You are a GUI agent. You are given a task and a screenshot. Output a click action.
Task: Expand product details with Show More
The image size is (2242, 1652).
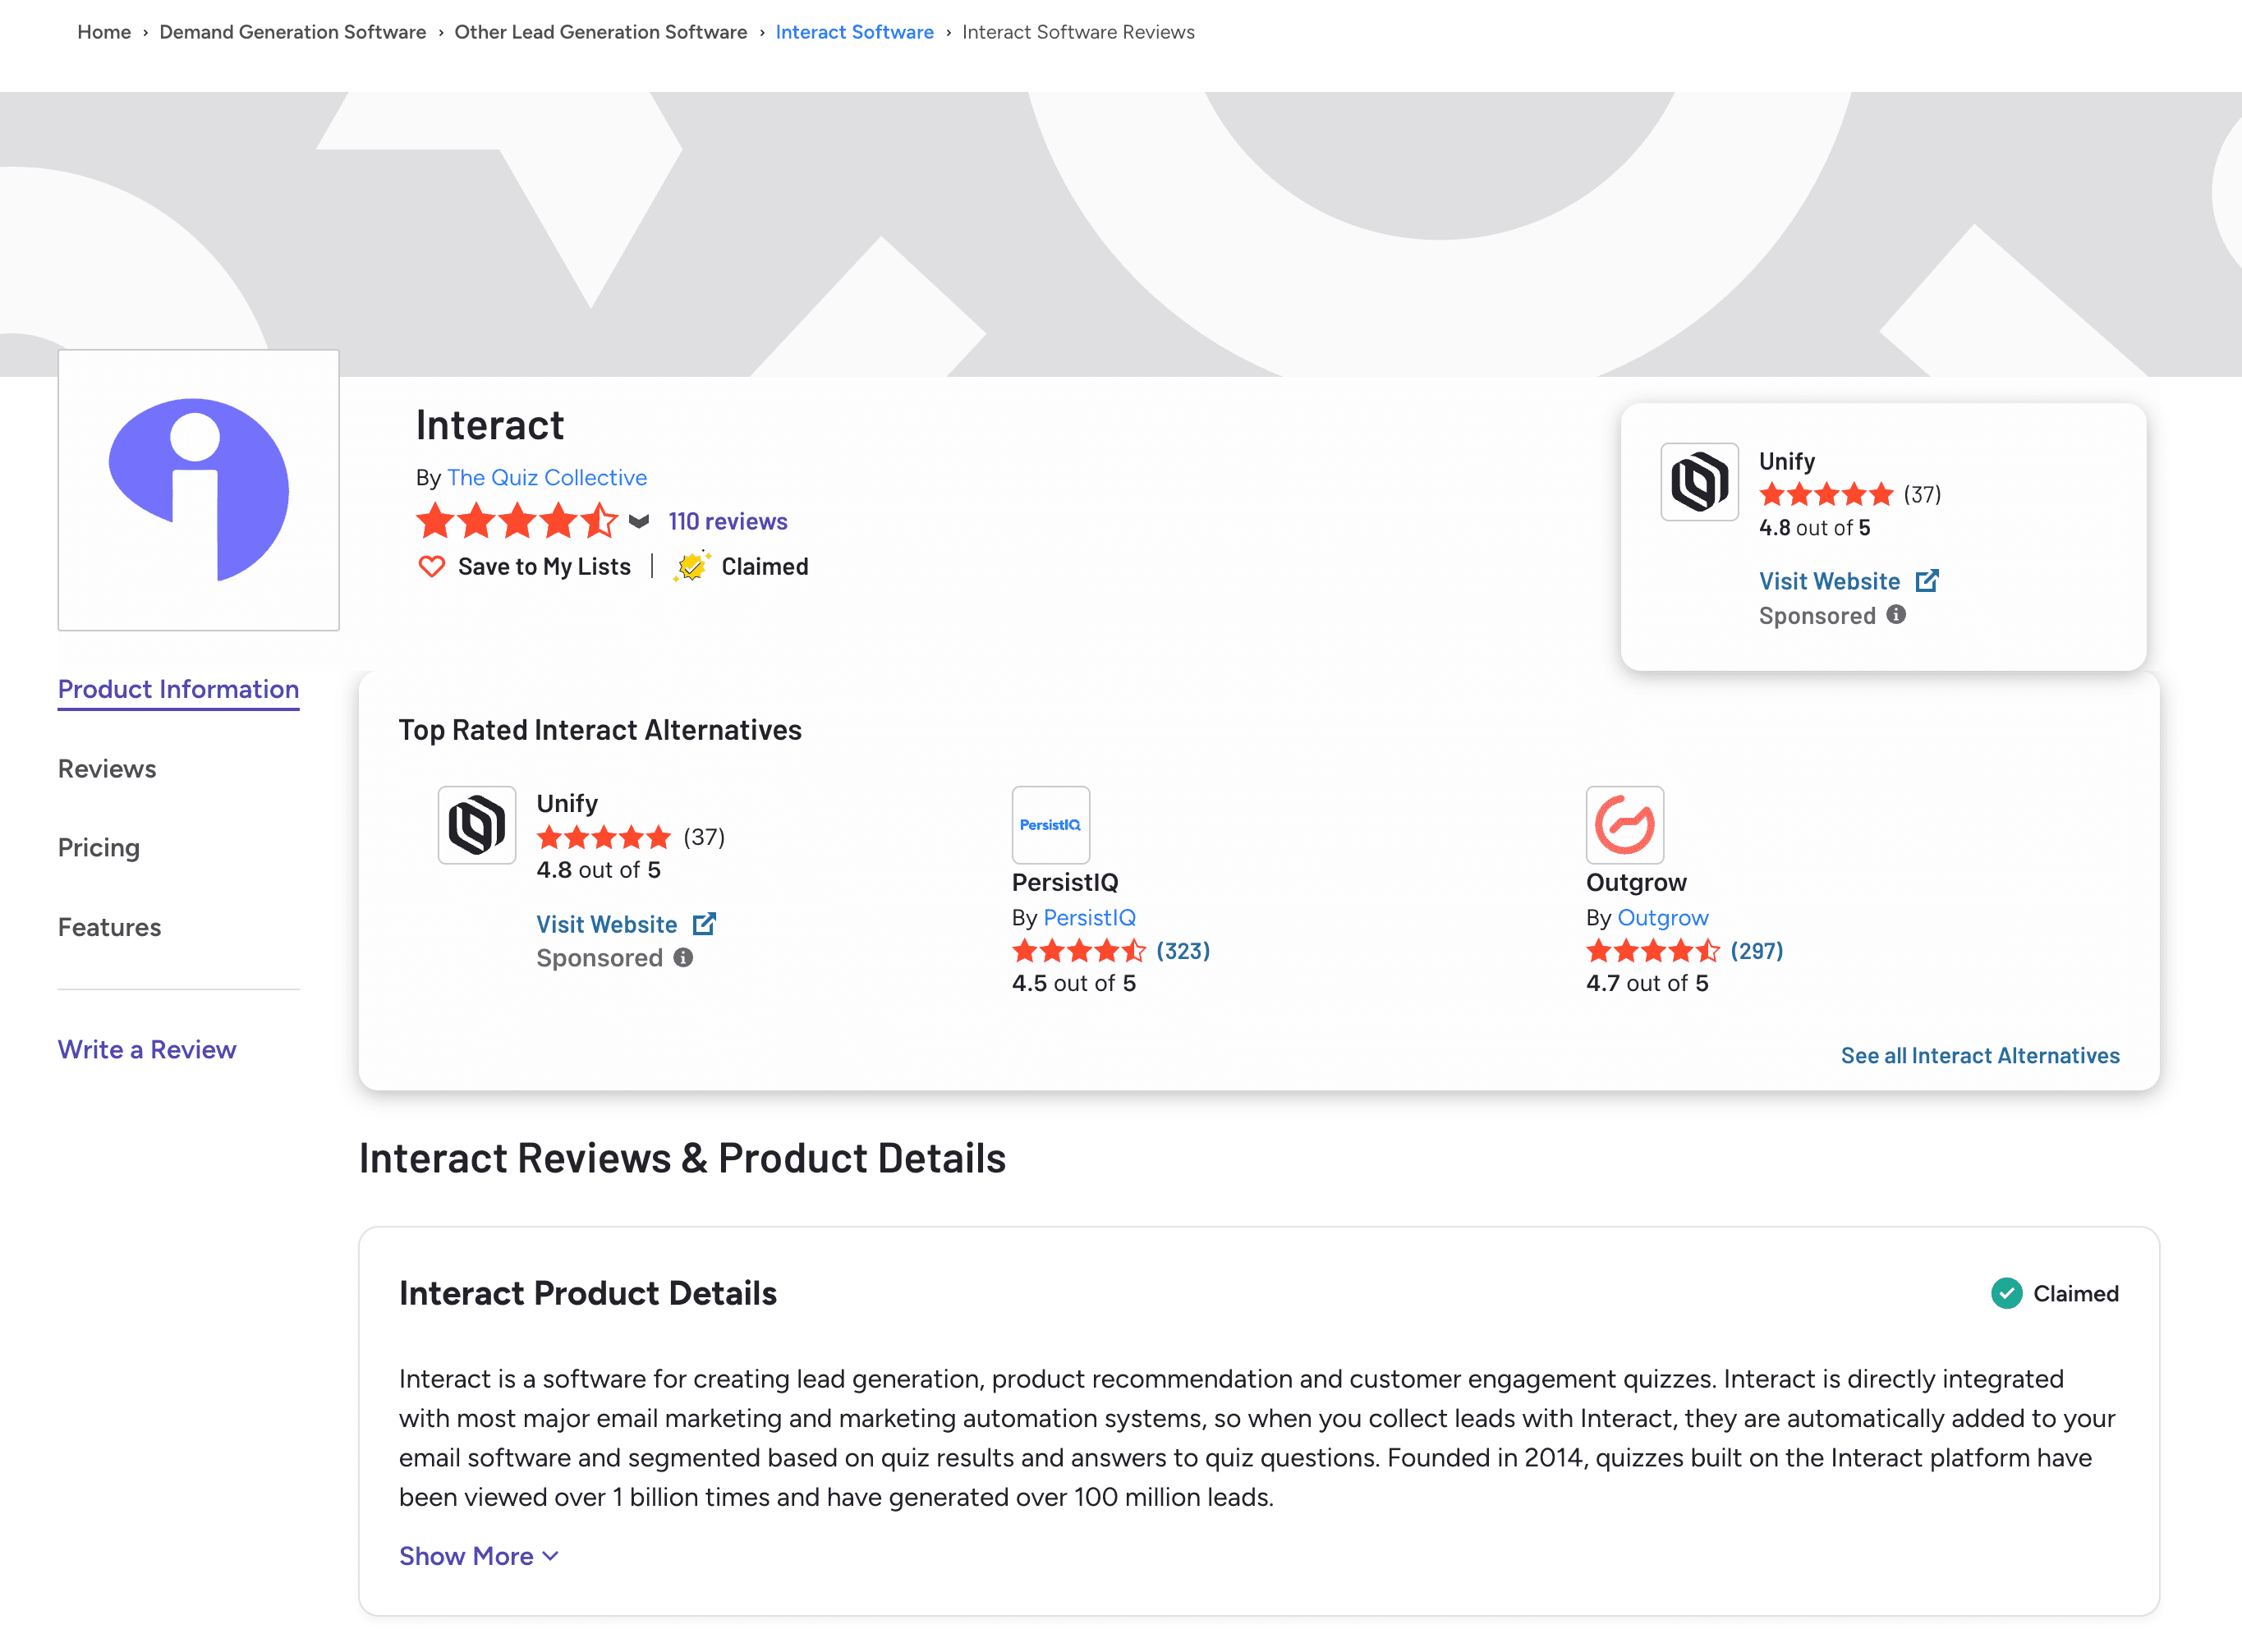pyautogui.click(x=478, y=1556)
